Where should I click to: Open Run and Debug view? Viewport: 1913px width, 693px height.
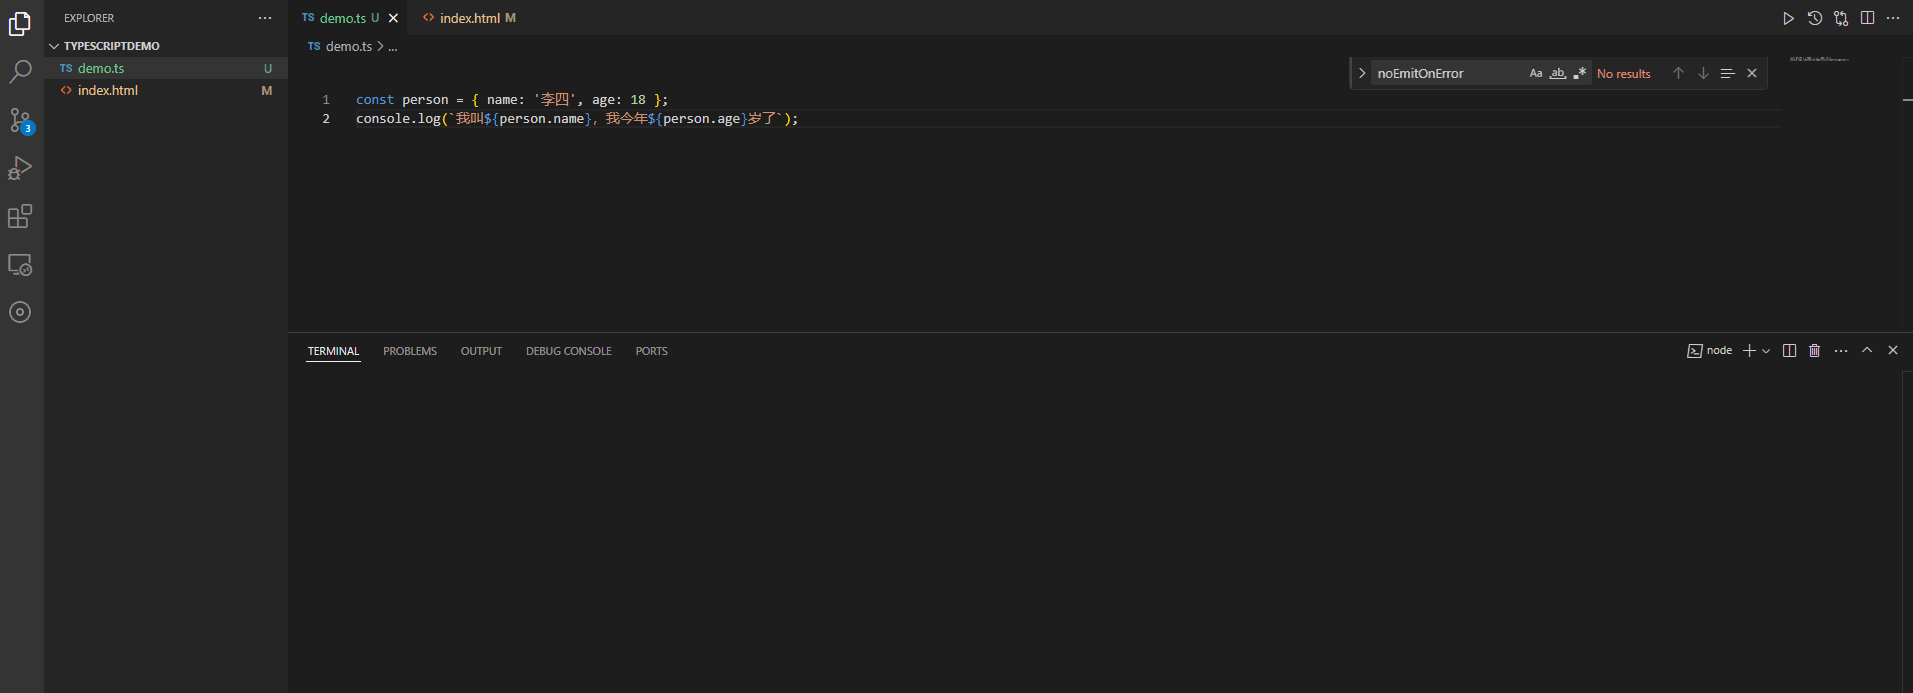[x=20, y=168]
